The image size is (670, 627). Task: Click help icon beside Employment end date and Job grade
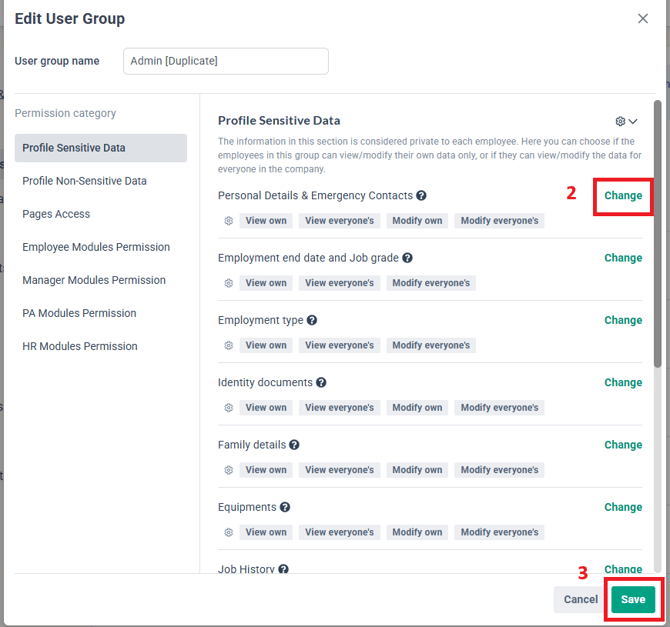pos(407,258)
